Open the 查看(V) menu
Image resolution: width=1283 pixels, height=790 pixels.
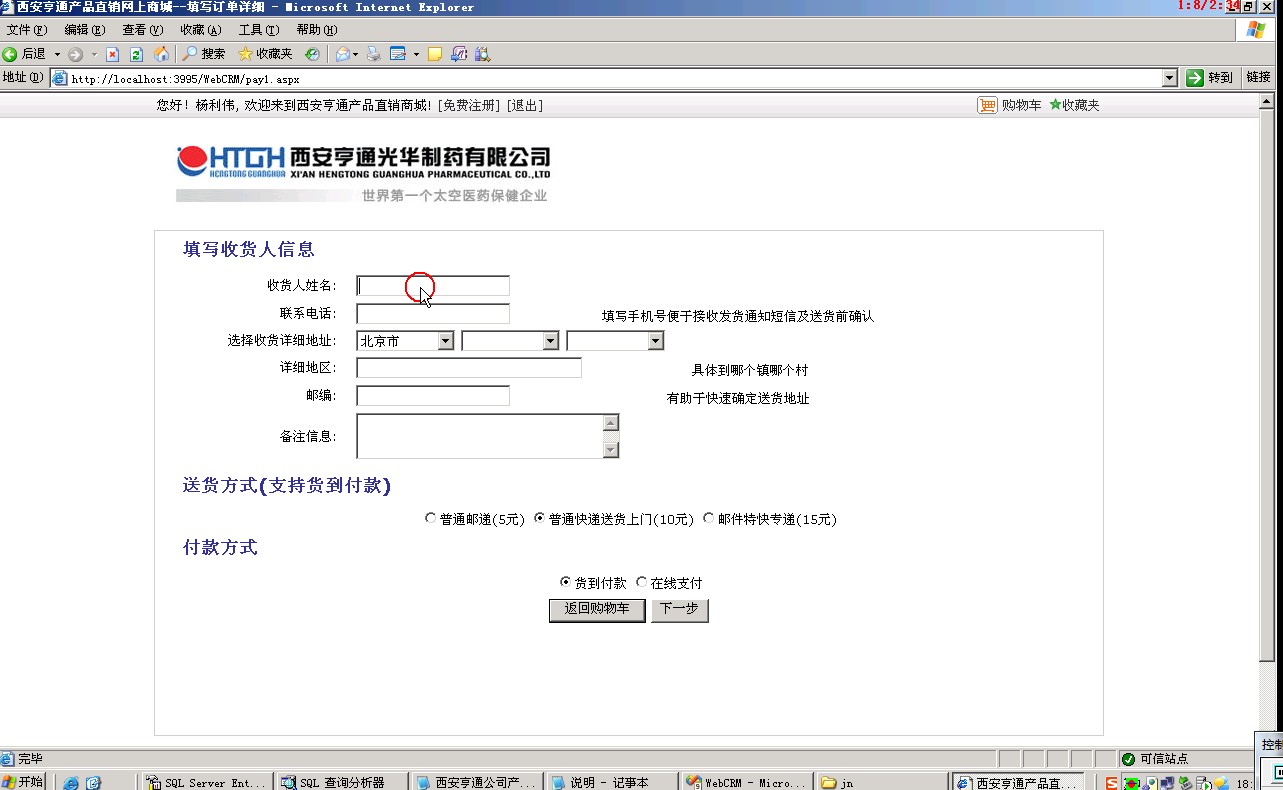coord(143,30)
